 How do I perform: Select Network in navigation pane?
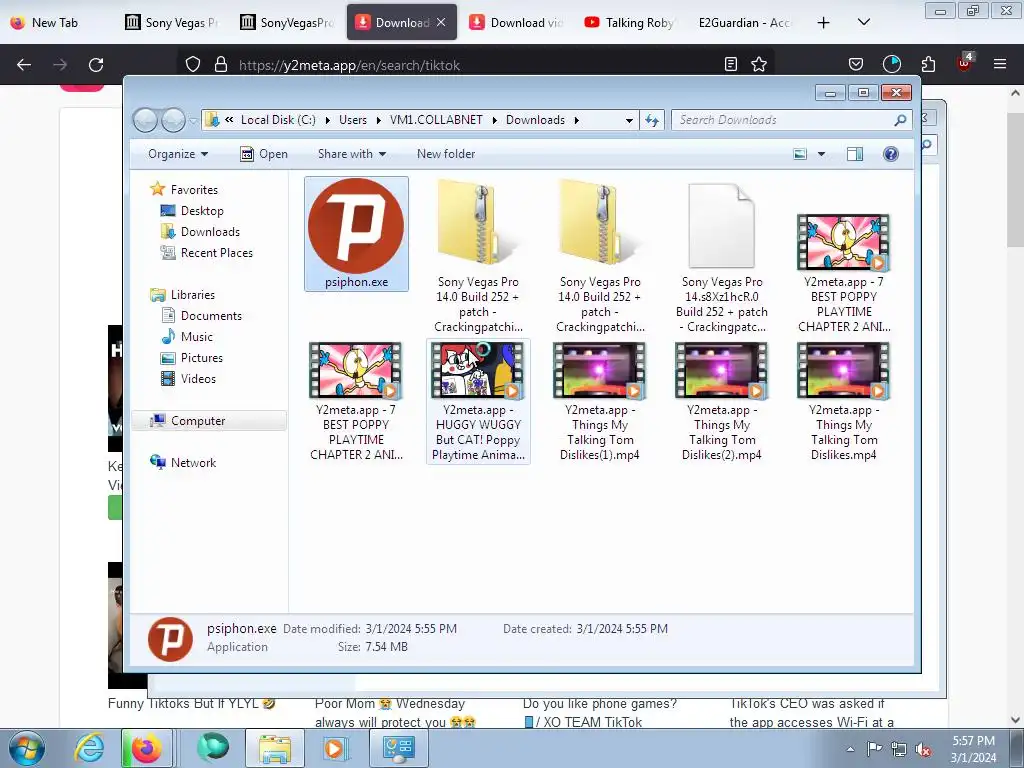tap(193, 463)
